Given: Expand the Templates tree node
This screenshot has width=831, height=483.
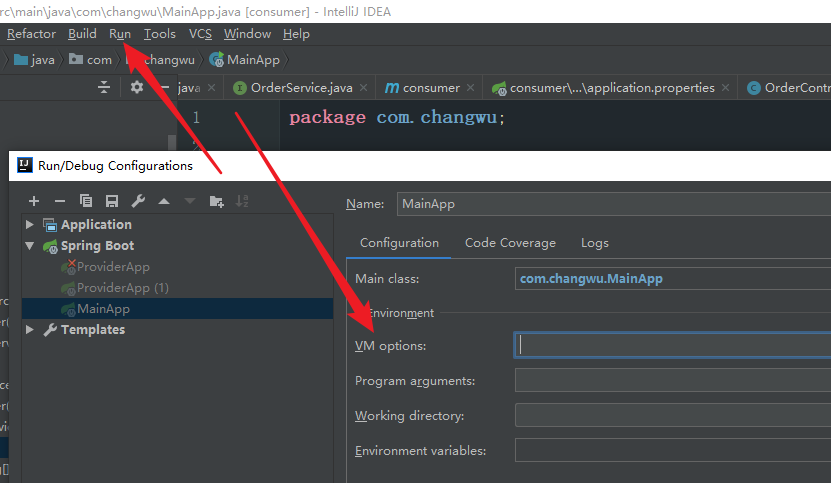Looking at the screenshot, I should coord(30,330).
